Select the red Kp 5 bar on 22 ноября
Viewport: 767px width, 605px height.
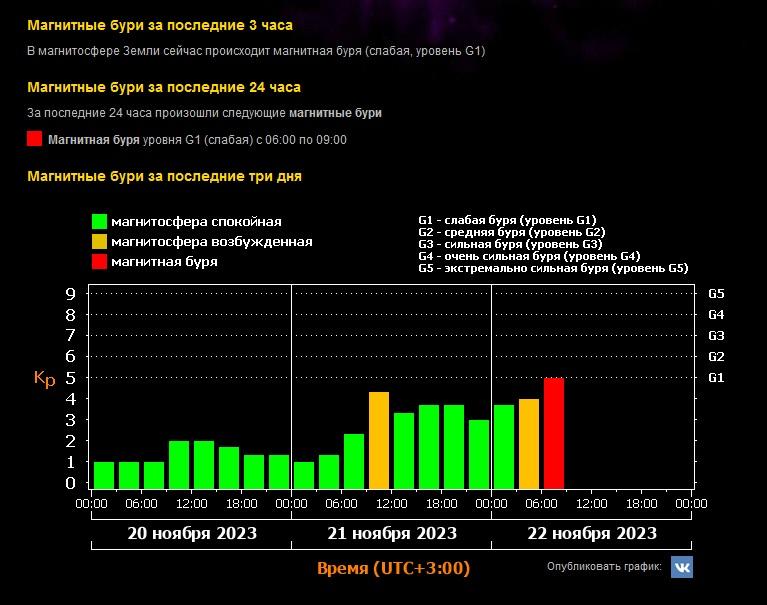pos(554,433)
